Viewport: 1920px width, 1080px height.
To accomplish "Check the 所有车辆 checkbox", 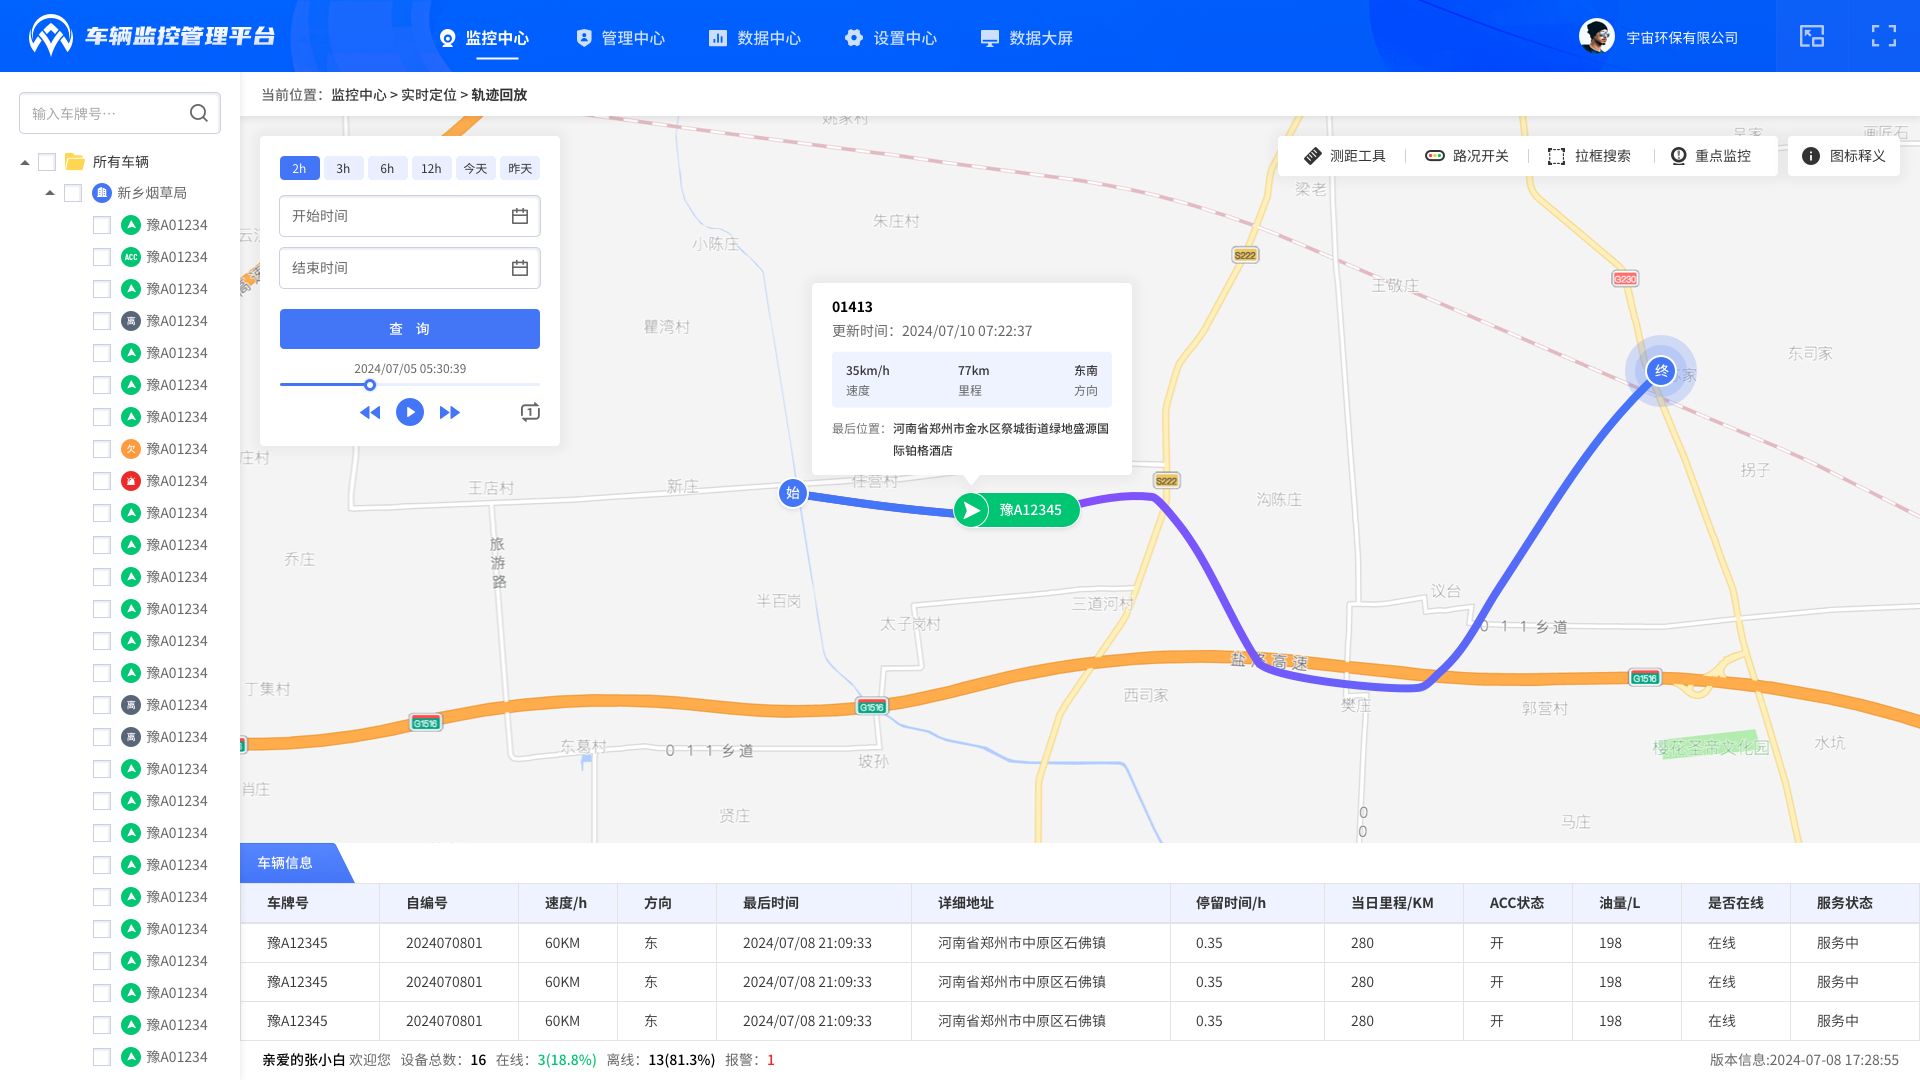I will [x=47, y=162].
